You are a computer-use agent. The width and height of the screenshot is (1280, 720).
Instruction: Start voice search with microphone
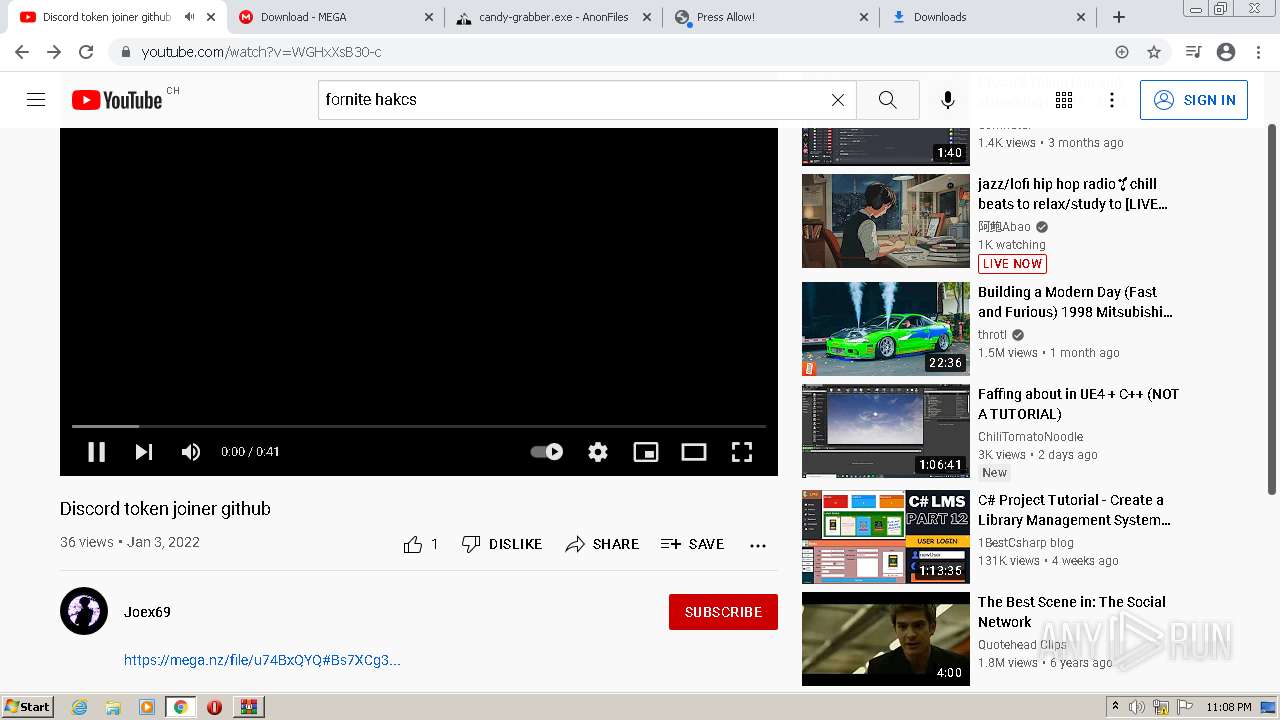(948, 100)
